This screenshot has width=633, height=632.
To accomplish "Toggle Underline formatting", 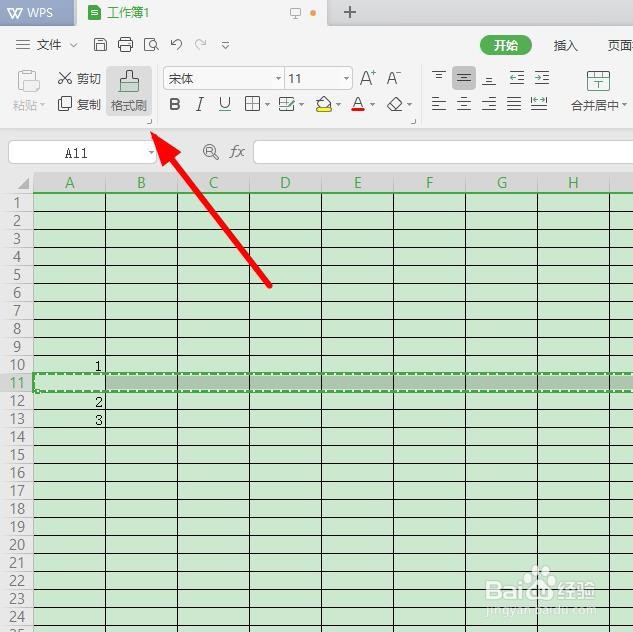I will tap(225, 104).
